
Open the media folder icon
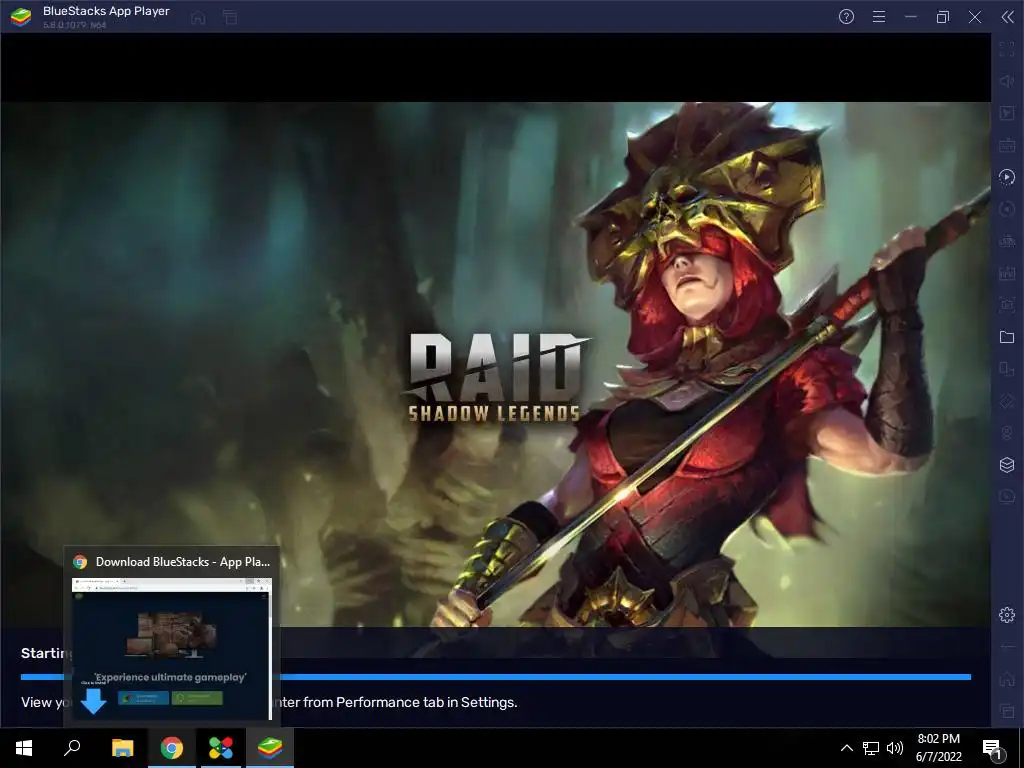(1007, 337)
